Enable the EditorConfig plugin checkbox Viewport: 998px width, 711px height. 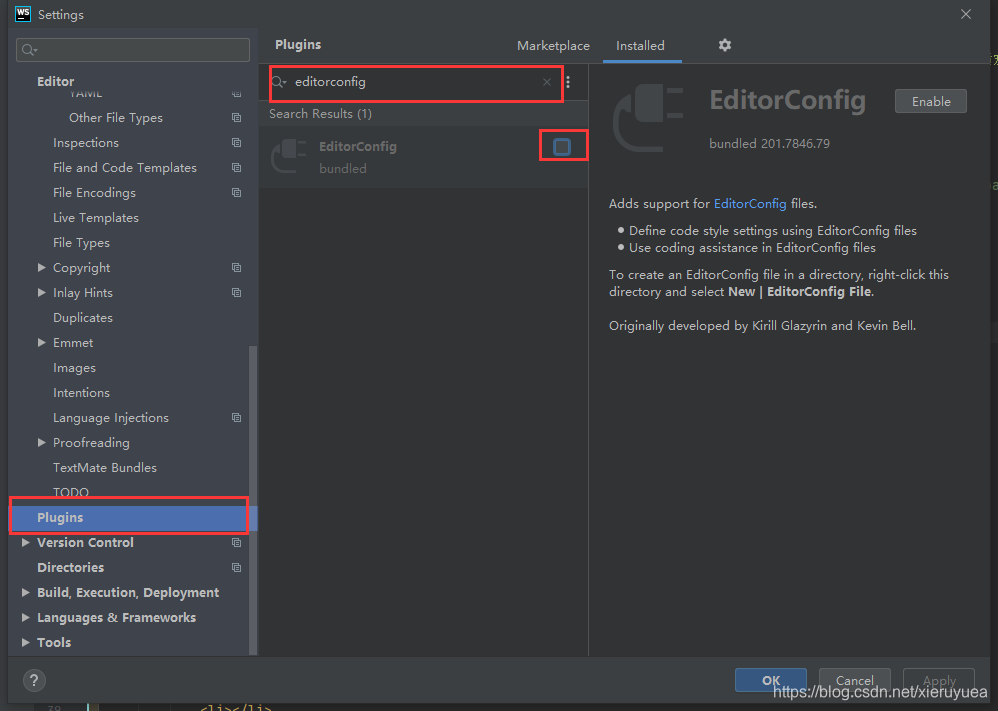(561, 147)
